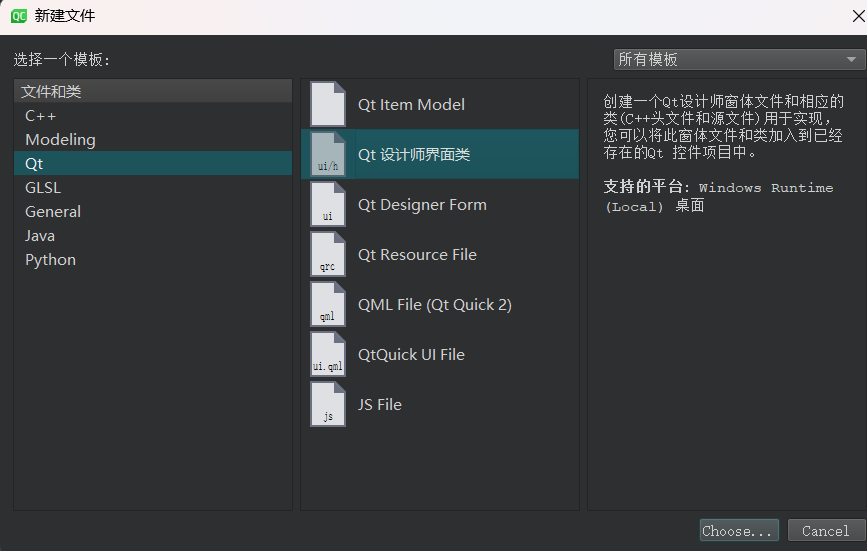
Task: Select the Java category
Action: [153, 236]
